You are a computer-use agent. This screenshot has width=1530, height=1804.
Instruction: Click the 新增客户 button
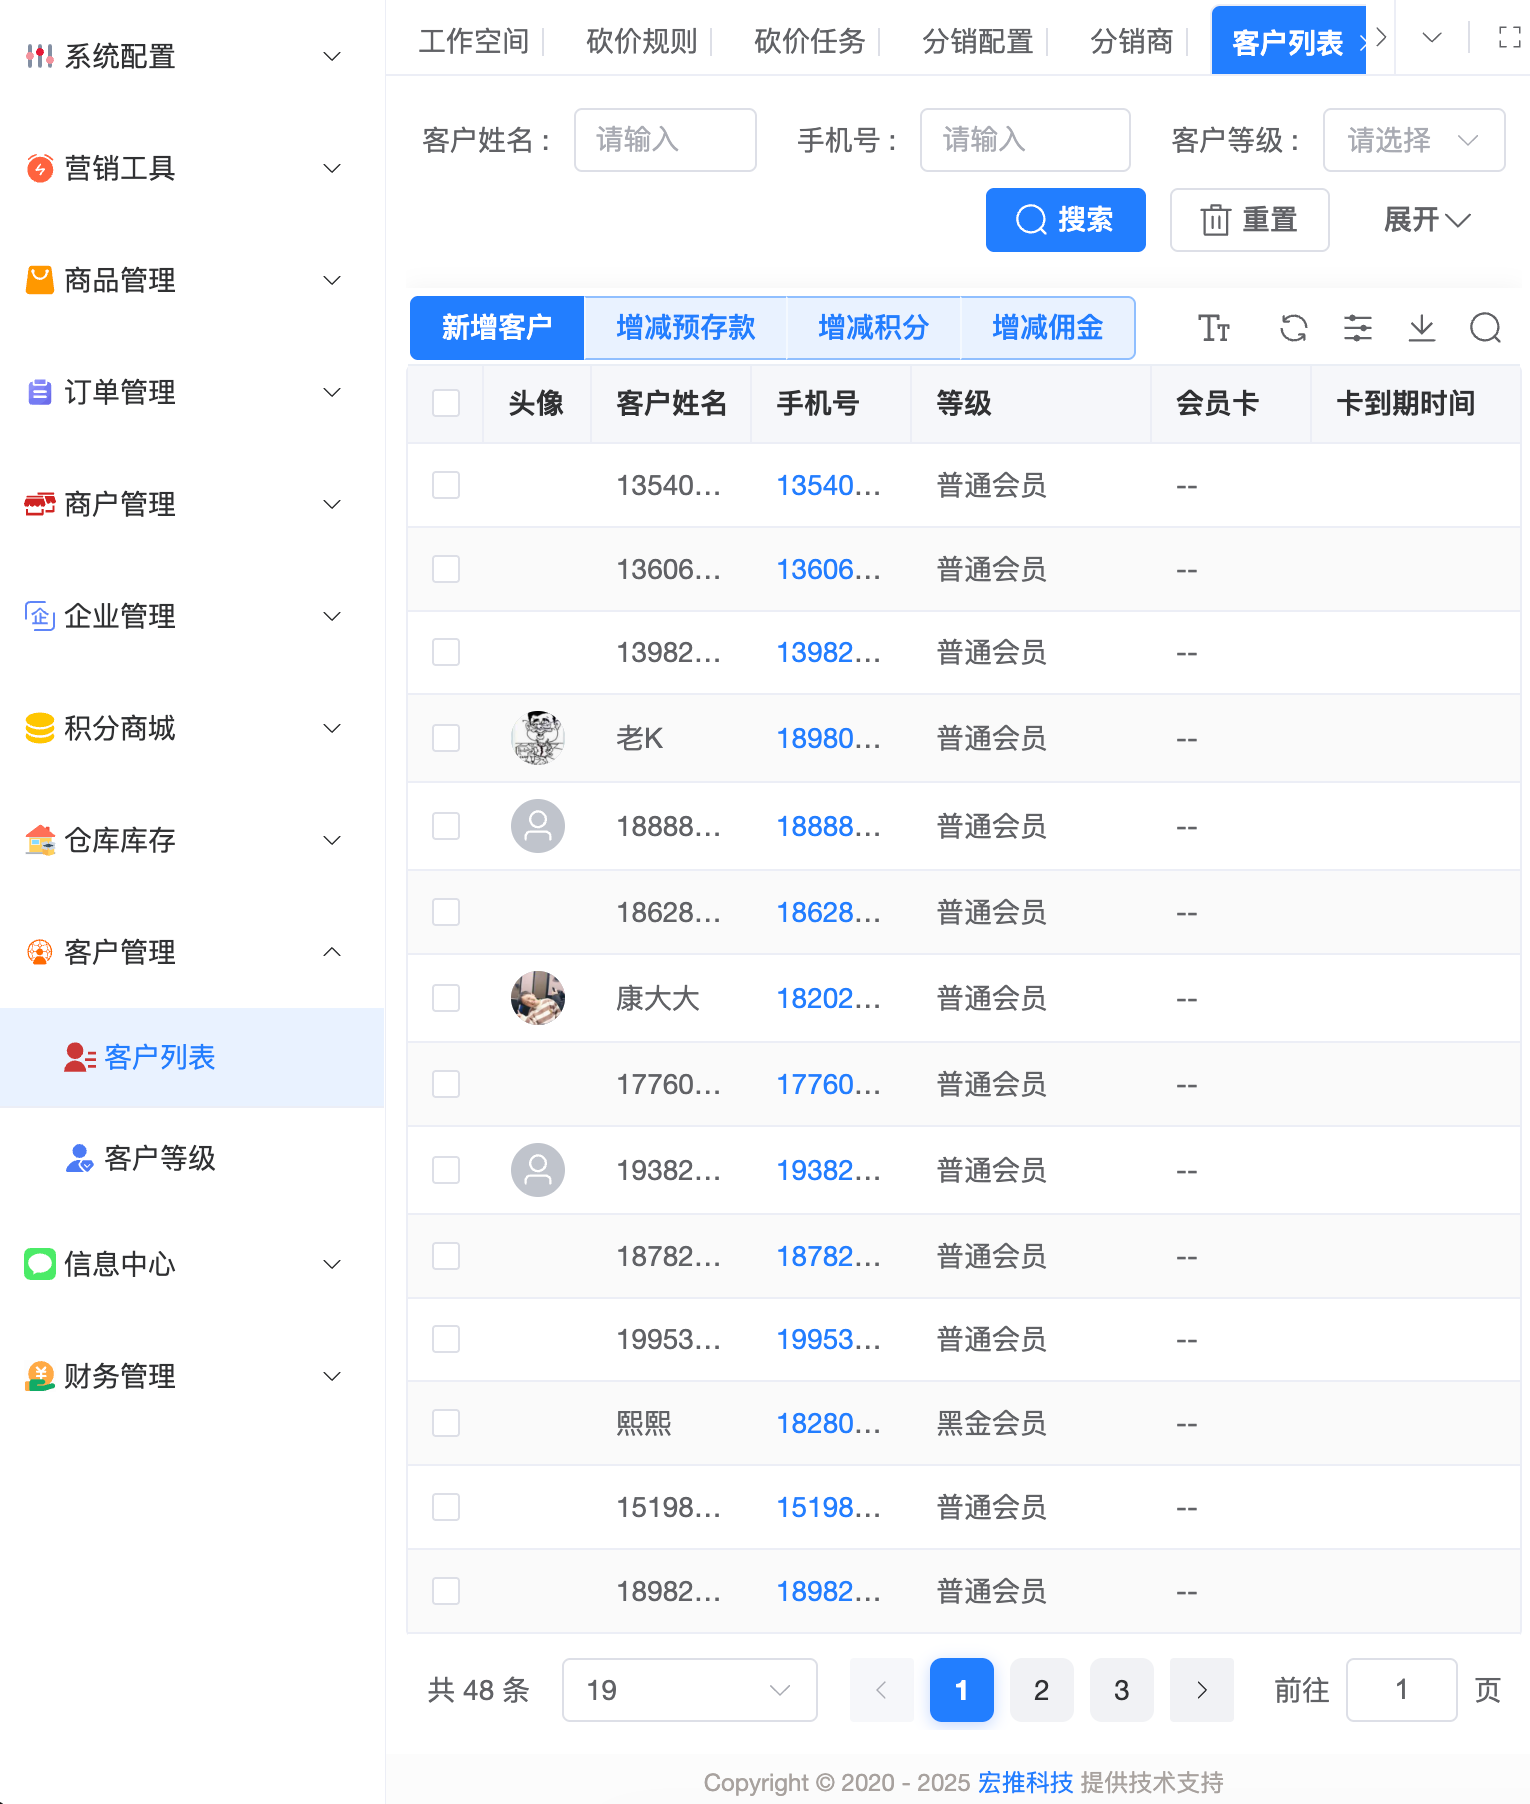(497, 328)
